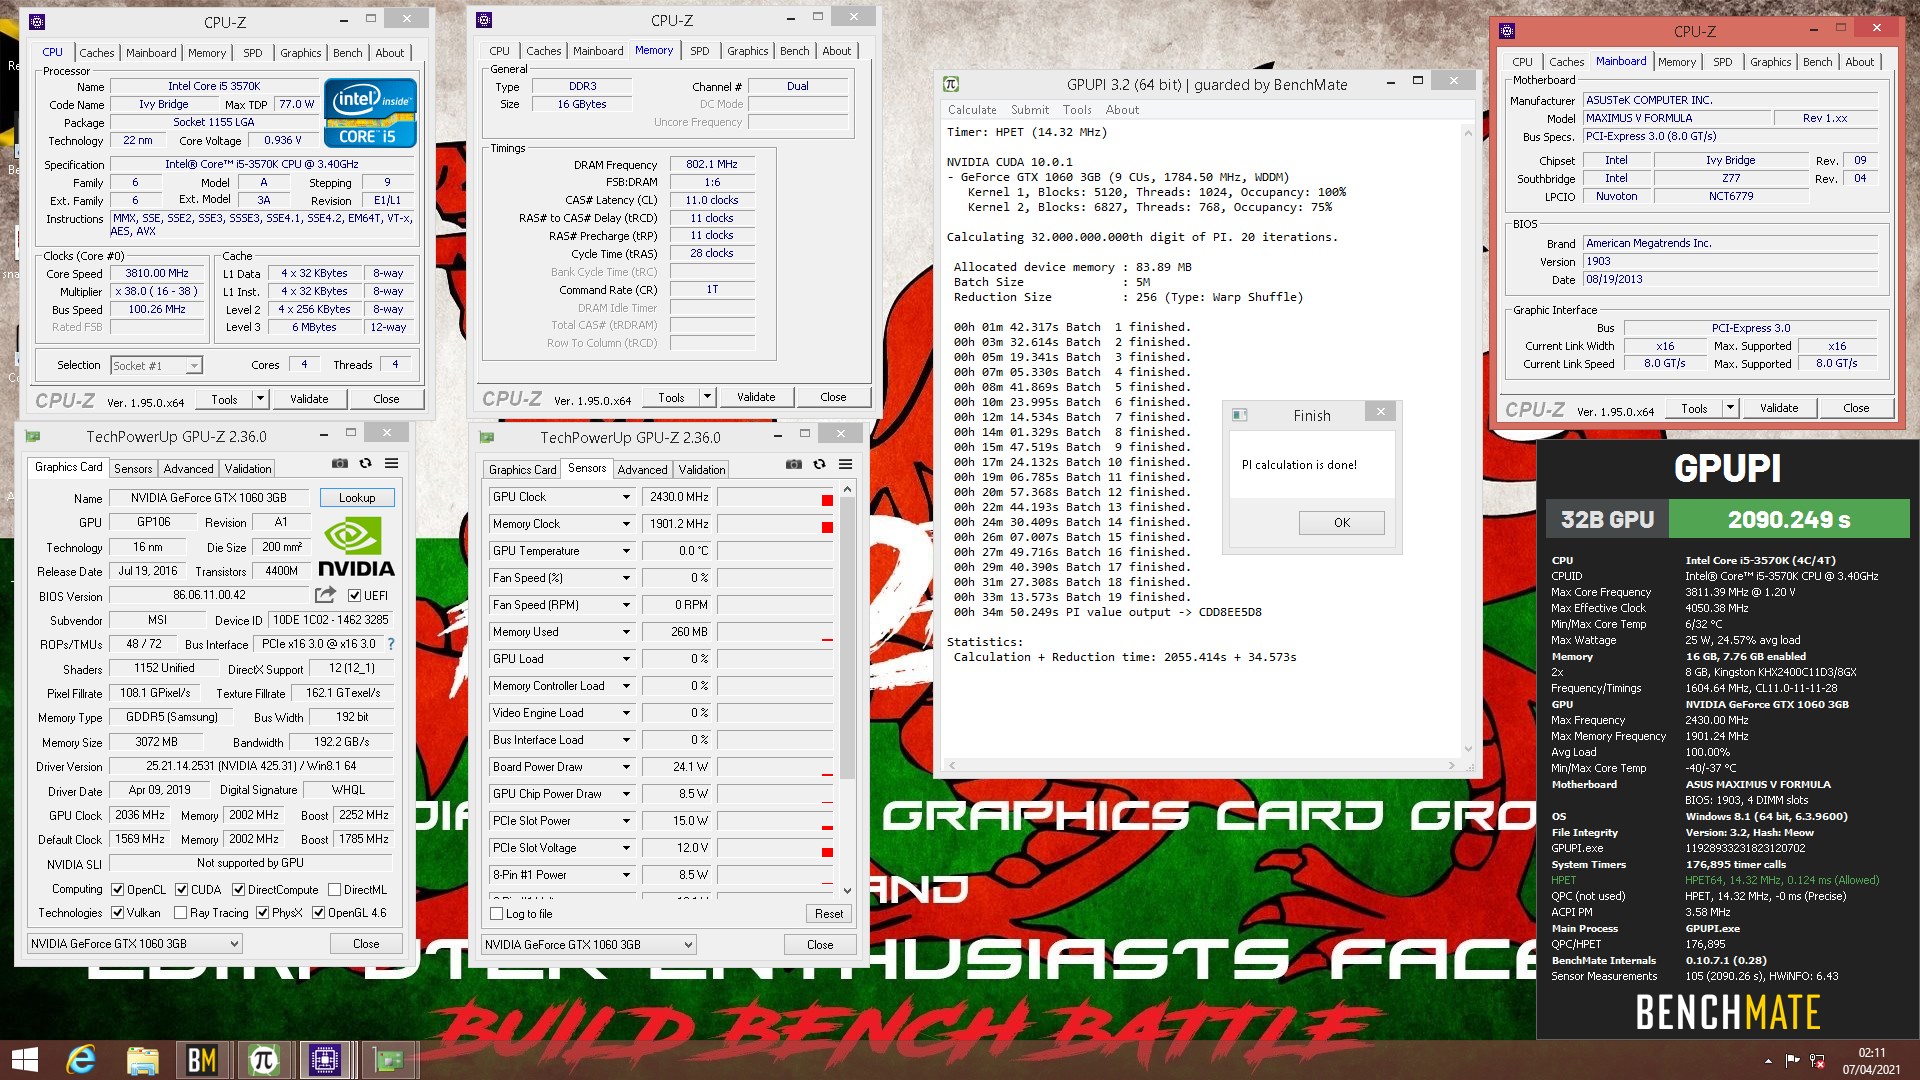Toggle the CUDA checkbox
This screenshot has height=1080, width=1920.
click(182, 890)
